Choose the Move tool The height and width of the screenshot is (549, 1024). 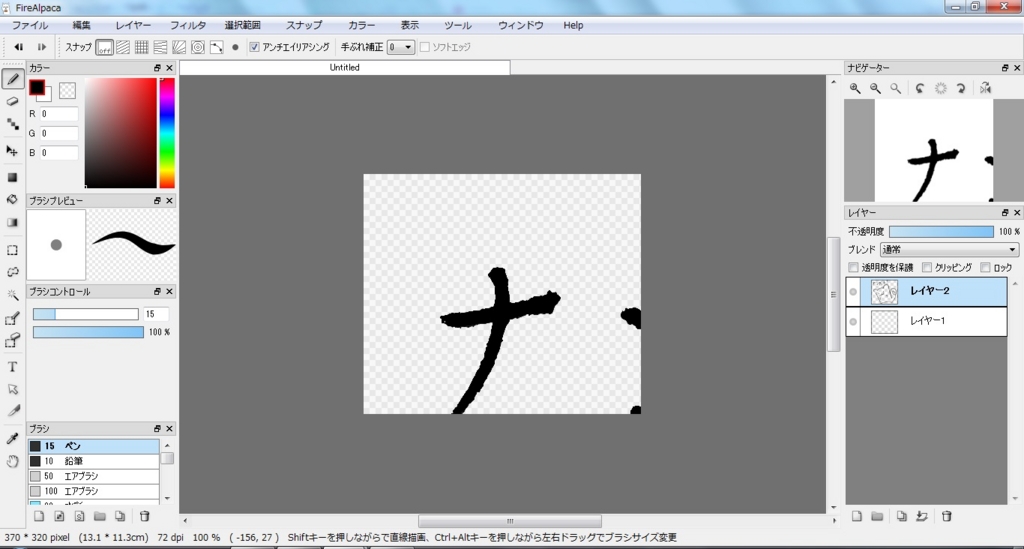coord(12,151)
